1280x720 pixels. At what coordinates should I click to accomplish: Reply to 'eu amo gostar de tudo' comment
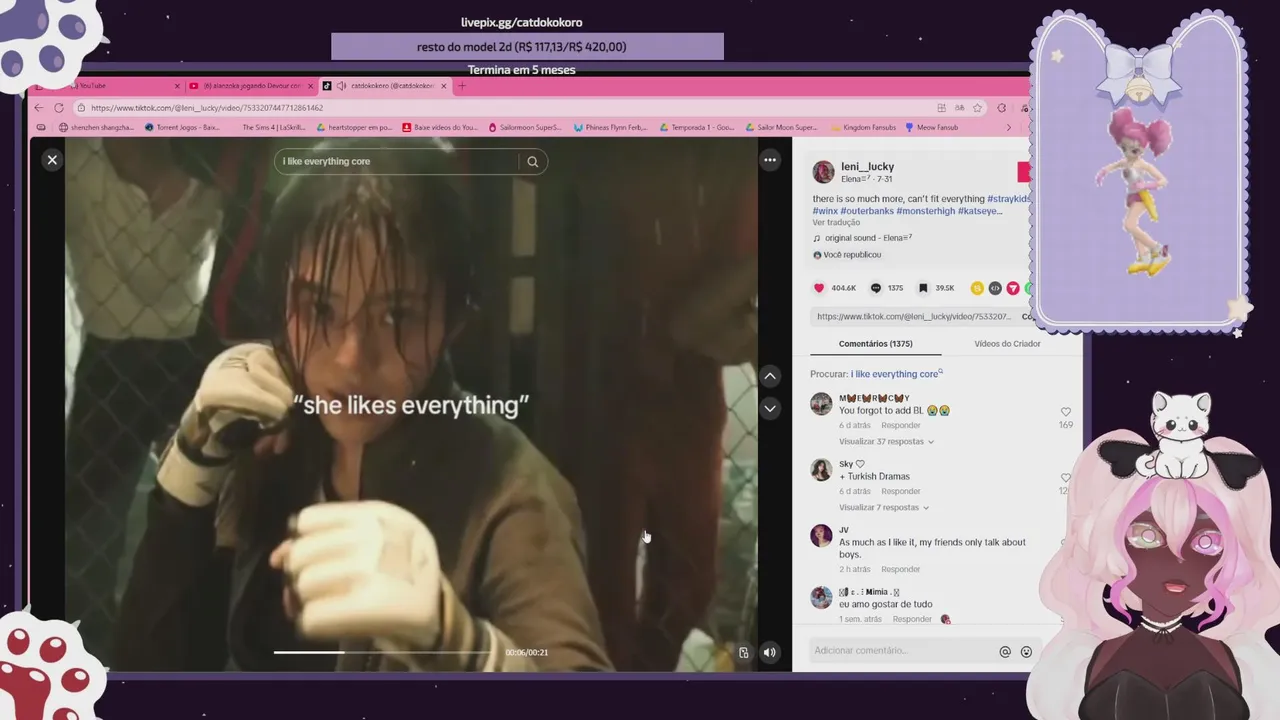pos(912,620)
